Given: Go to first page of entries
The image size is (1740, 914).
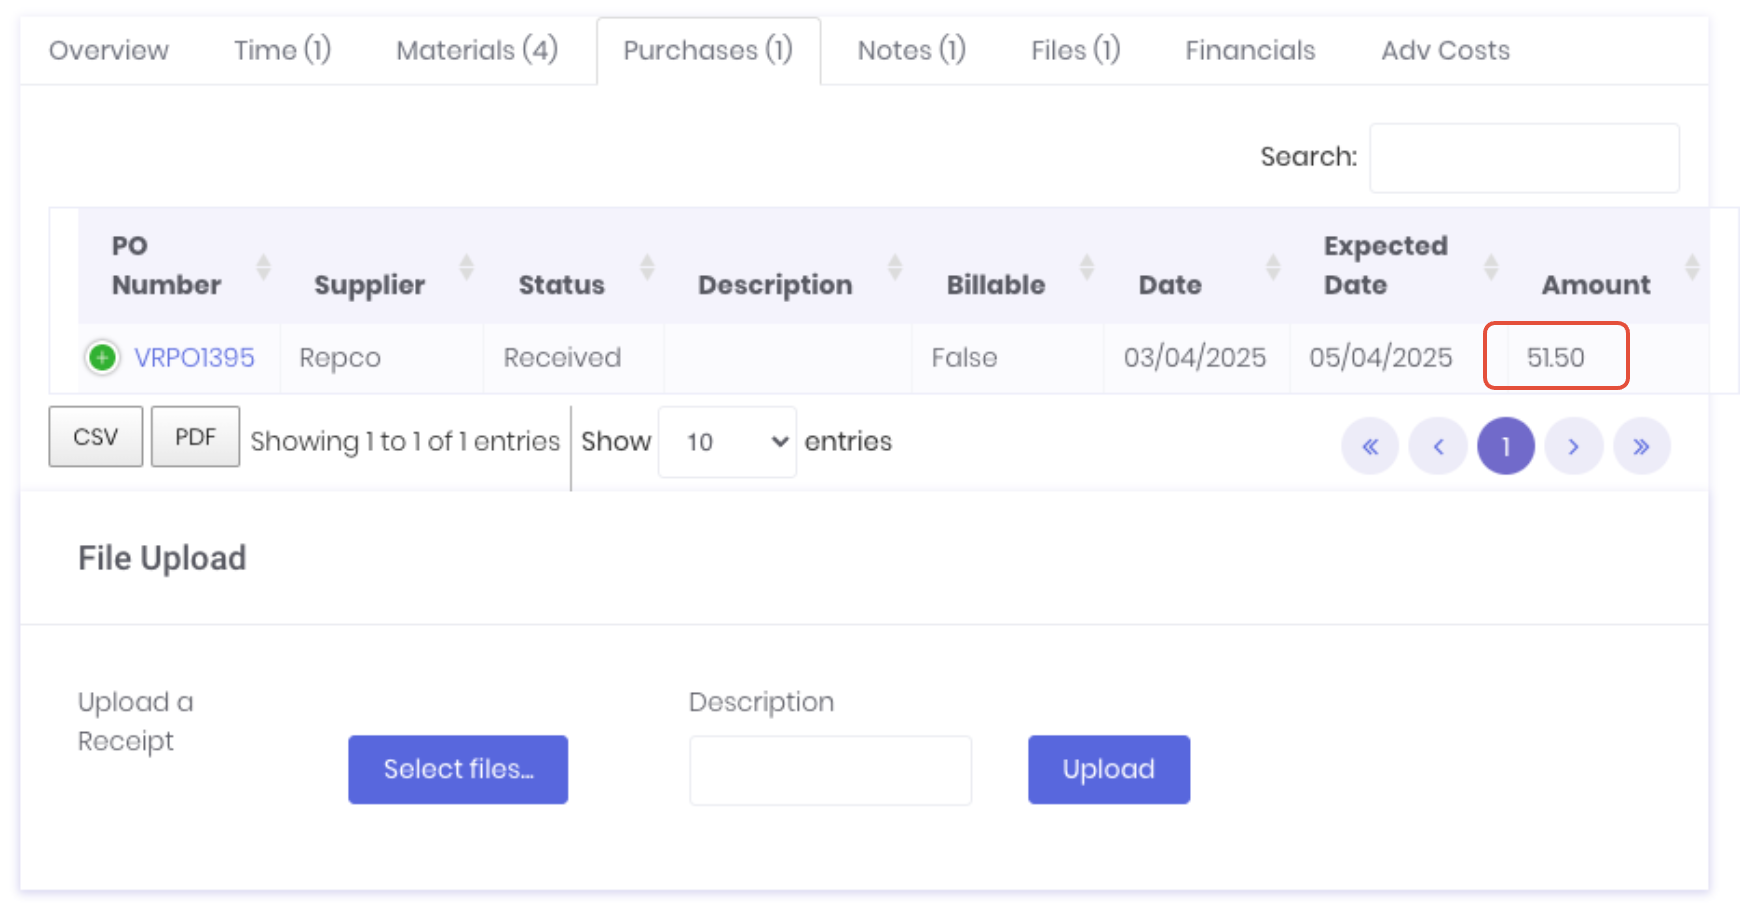Looking at the screenshot, I should tap(1370, 446).
